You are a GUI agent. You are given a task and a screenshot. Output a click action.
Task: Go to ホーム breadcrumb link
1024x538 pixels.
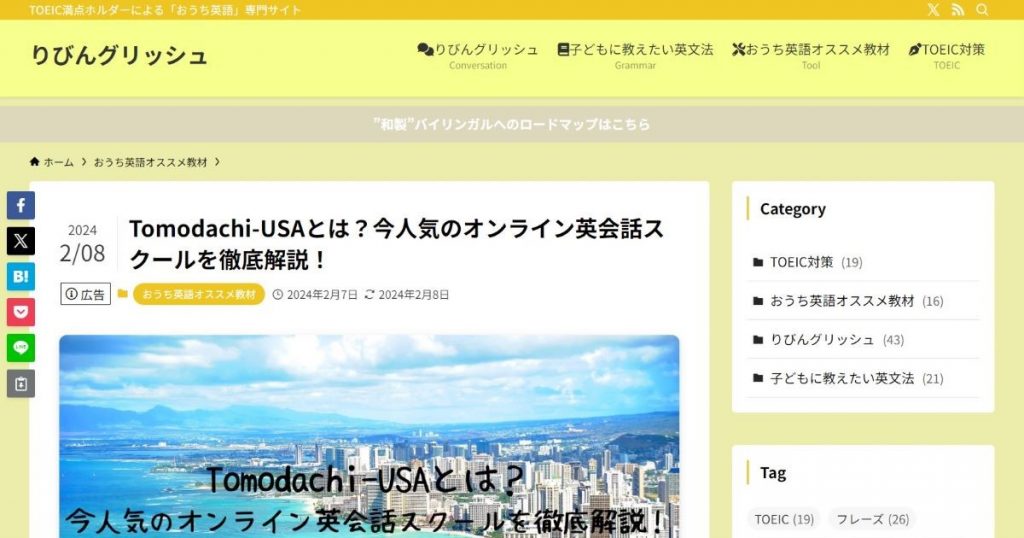[59, 162]
